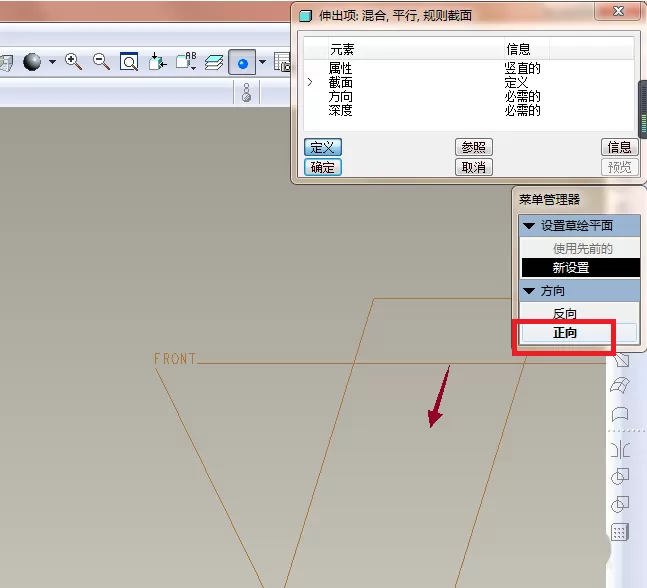647x588 pixels.
Task: Click the zoom in magnifier icon
Action: coord(73,62)
